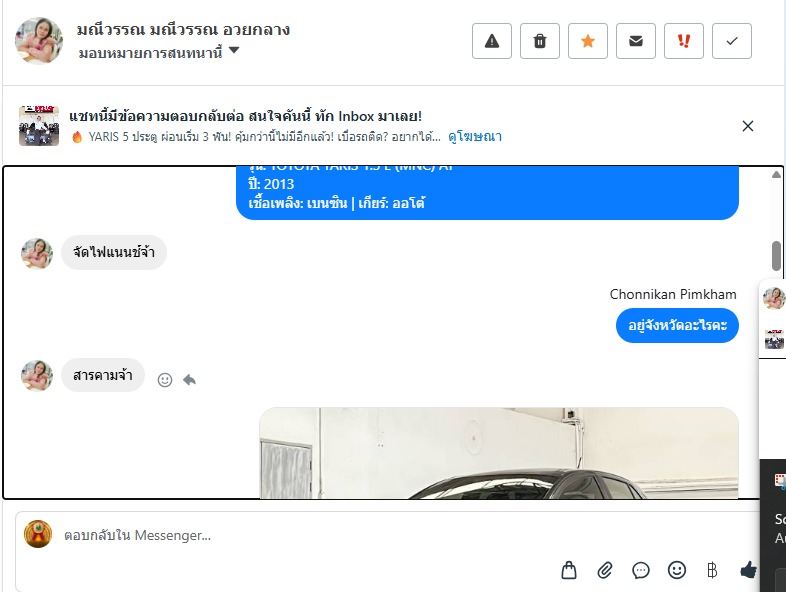Mark conversation as spam with warning icon
Image resolution: width=786 pixels, height=592 pixels.
tap(492, 41)
